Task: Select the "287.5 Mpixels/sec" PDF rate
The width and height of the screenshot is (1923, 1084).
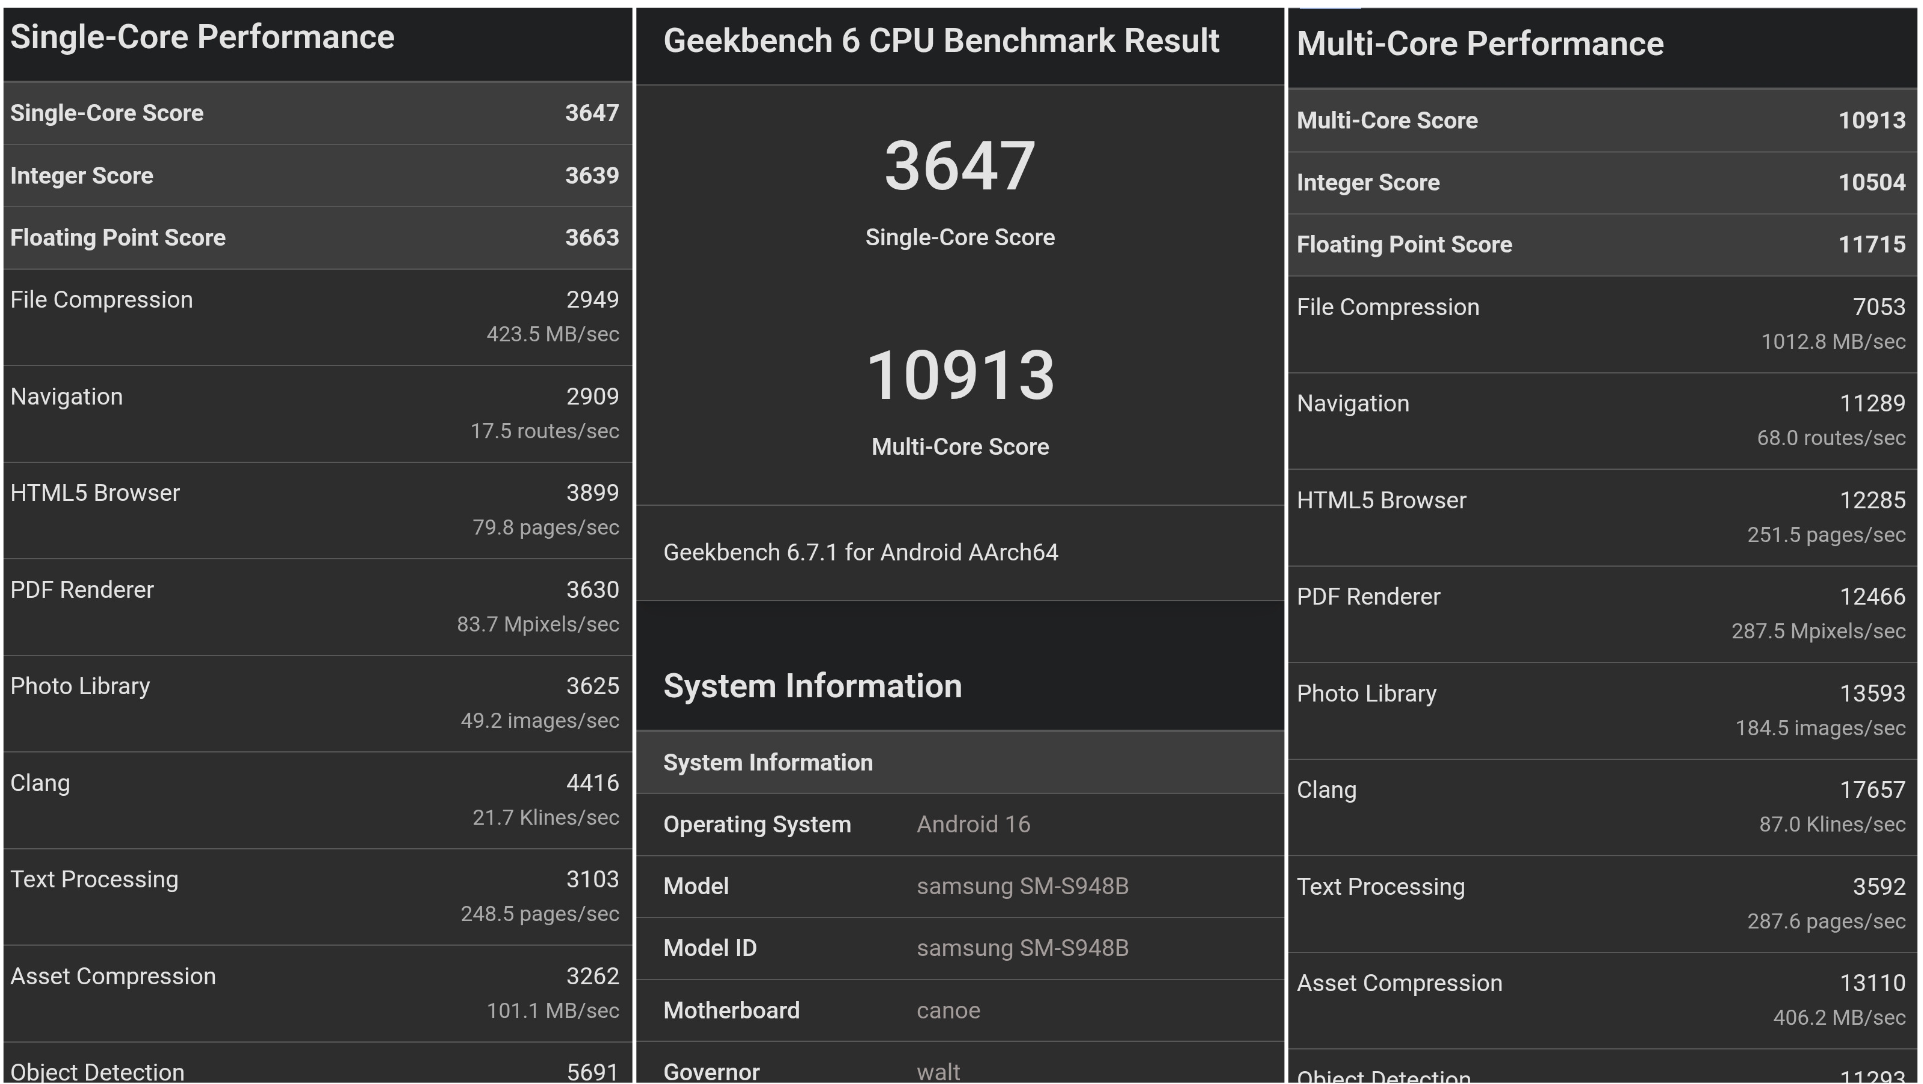Action: [x=1818, y=631]
